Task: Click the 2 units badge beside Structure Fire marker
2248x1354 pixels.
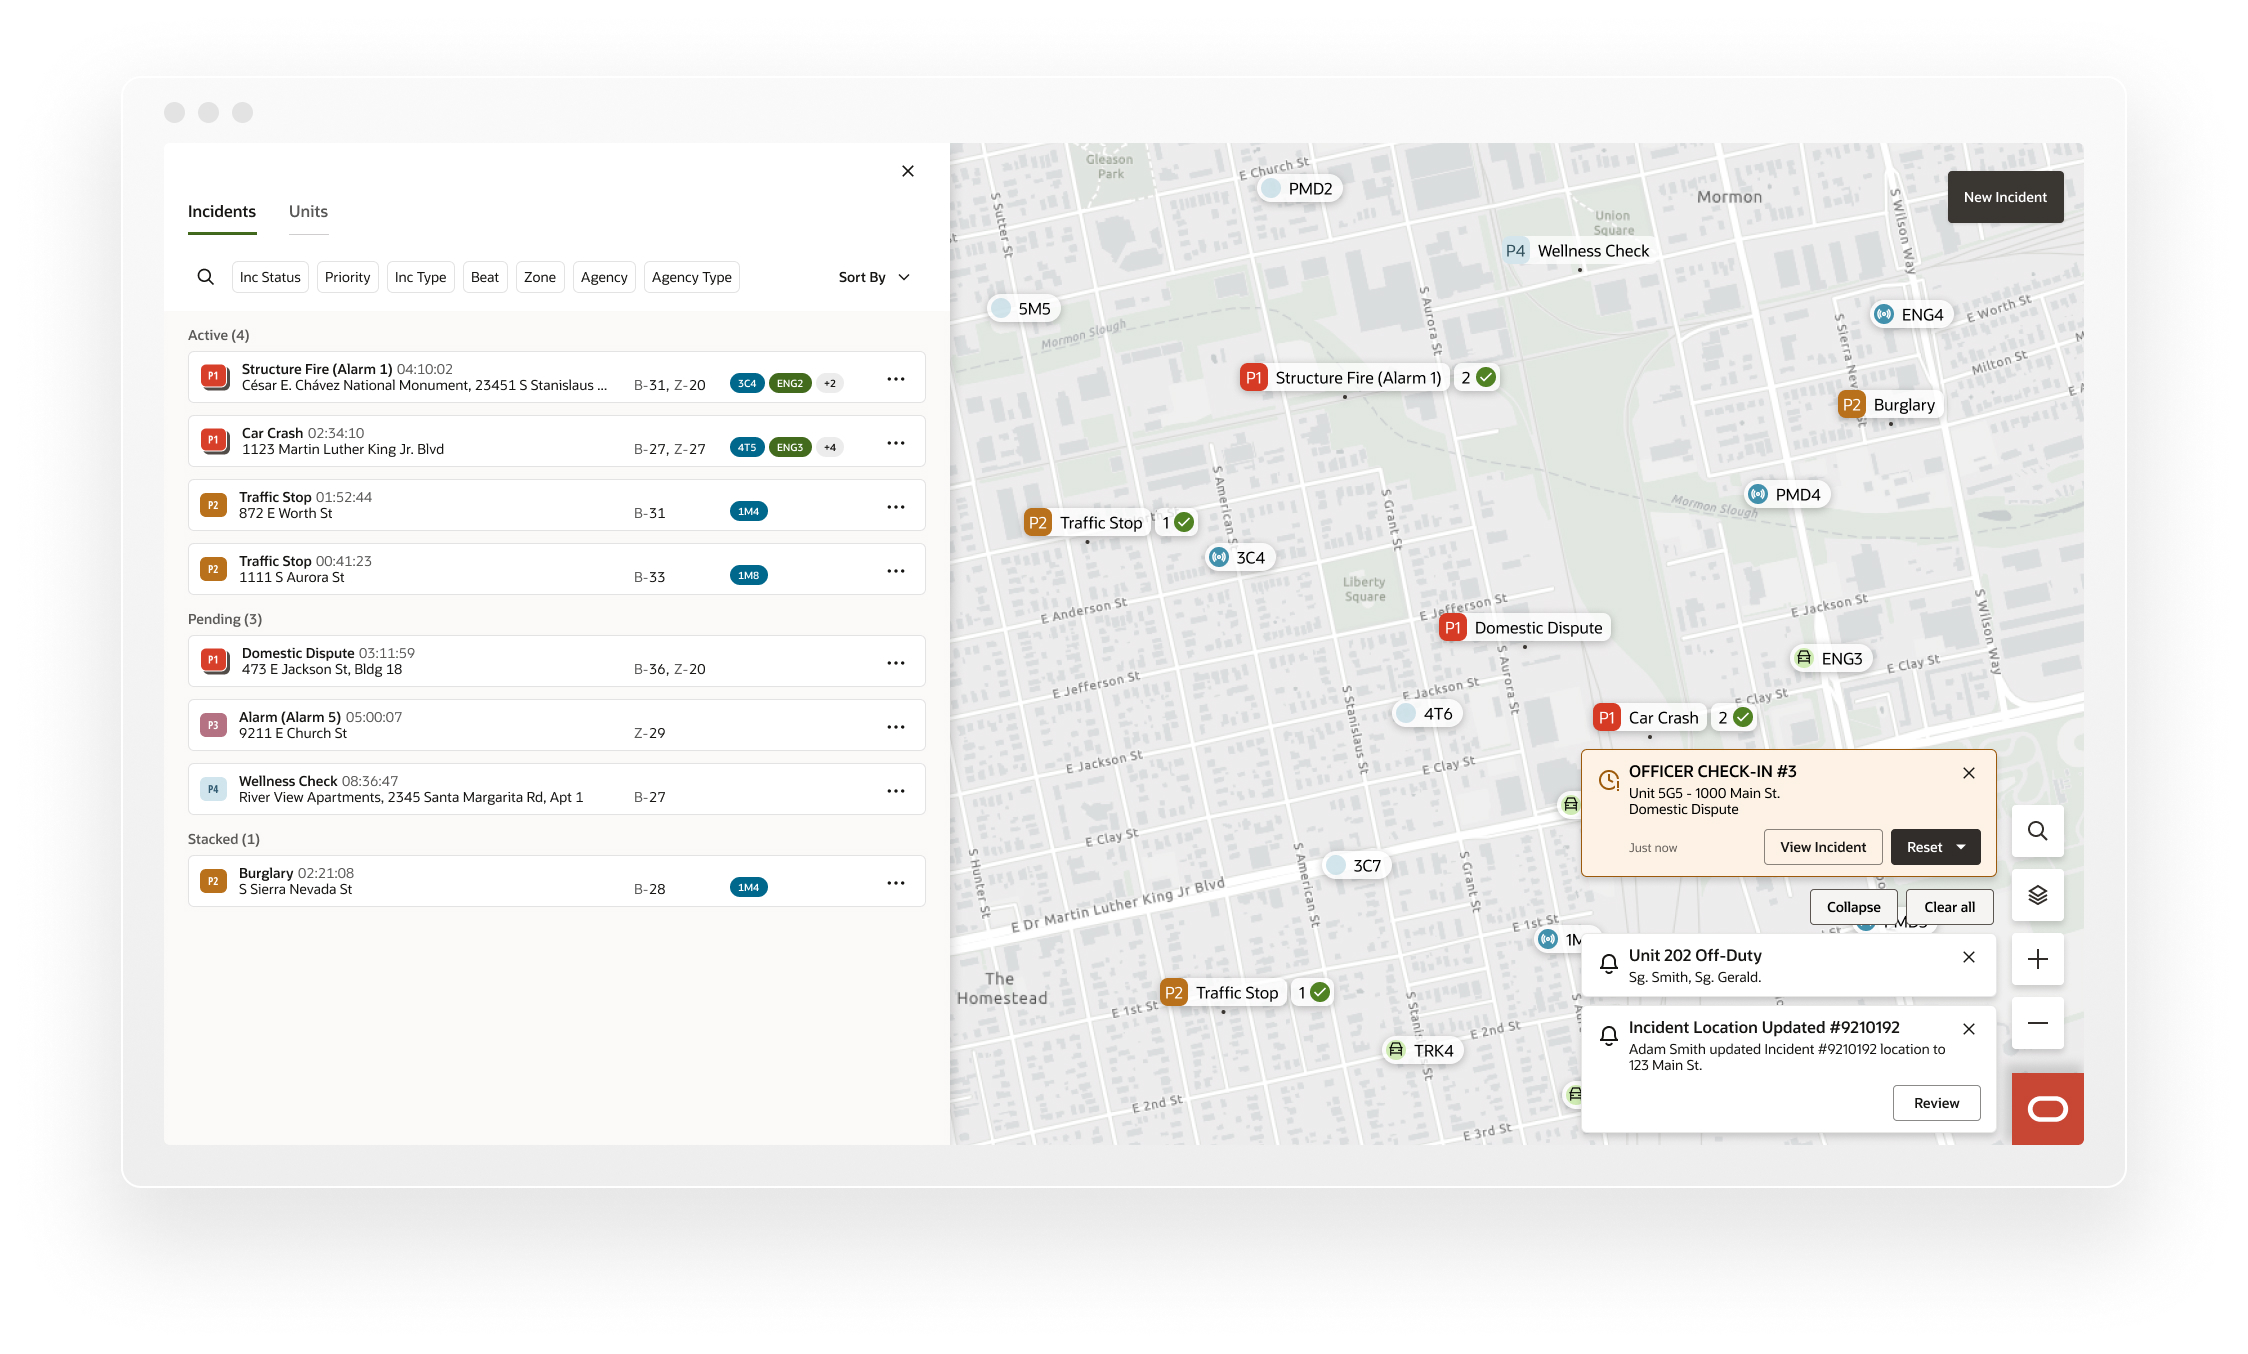Action: pos(1477,378)
